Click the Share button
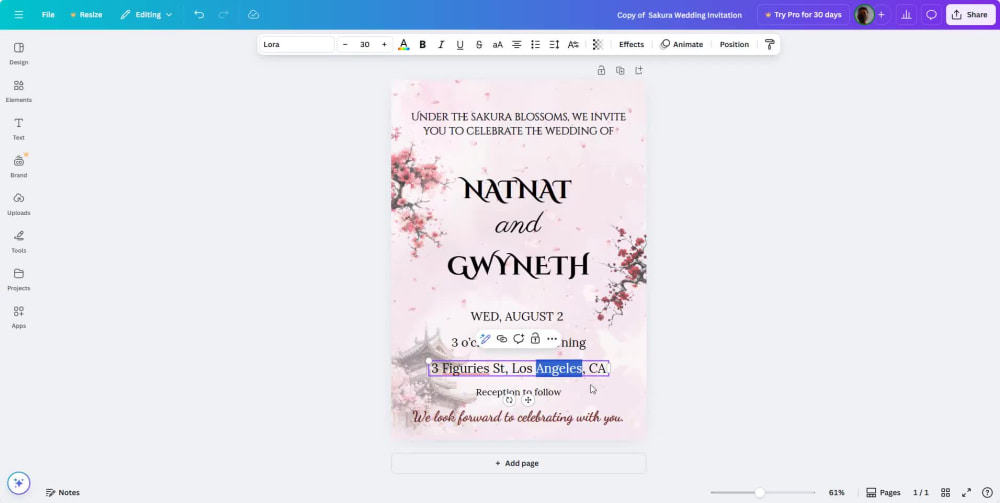The image size is (1000, 503). point(971,15)
